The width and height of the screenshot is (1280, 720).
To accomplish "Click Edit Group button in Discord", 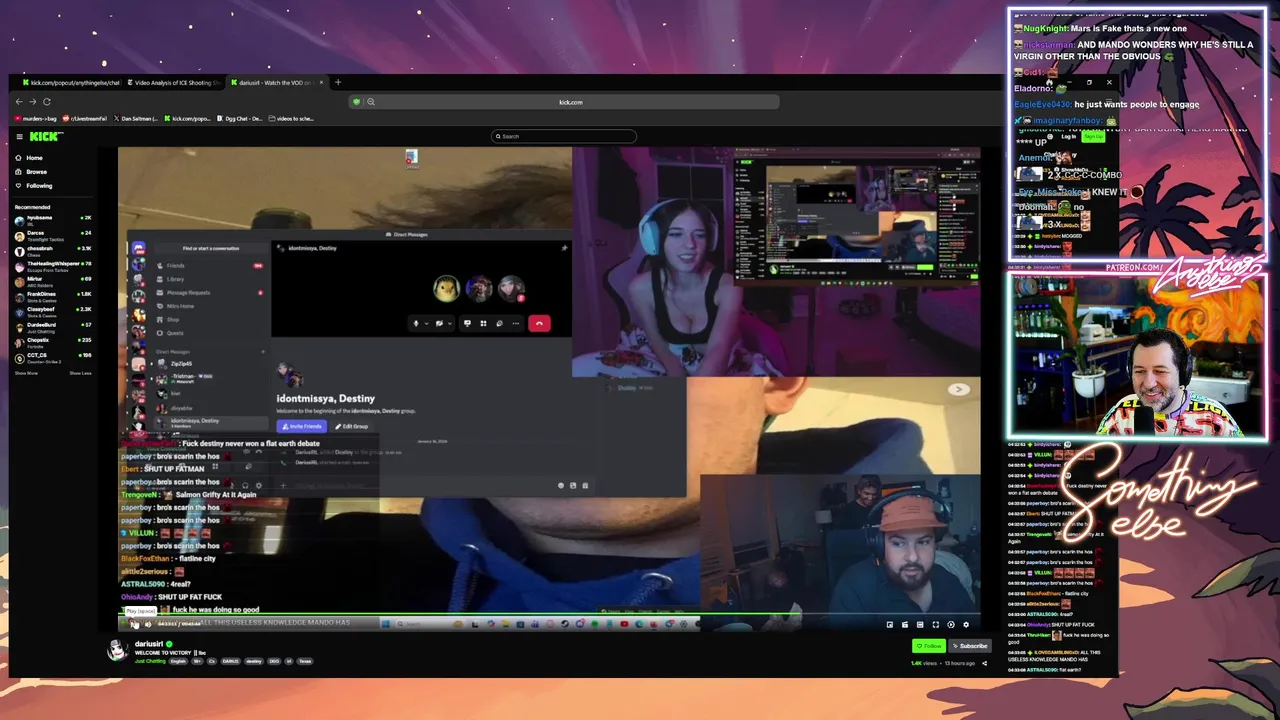I will tap(351, 426).
